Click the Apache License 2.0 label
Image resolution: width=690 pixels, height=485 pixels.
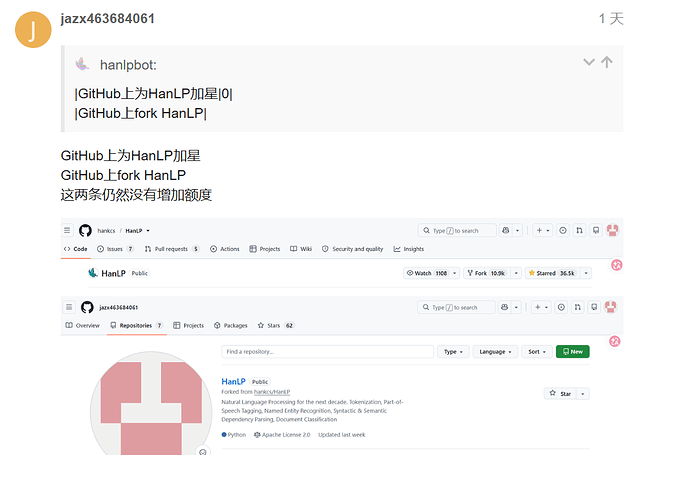tap(282, 435)
